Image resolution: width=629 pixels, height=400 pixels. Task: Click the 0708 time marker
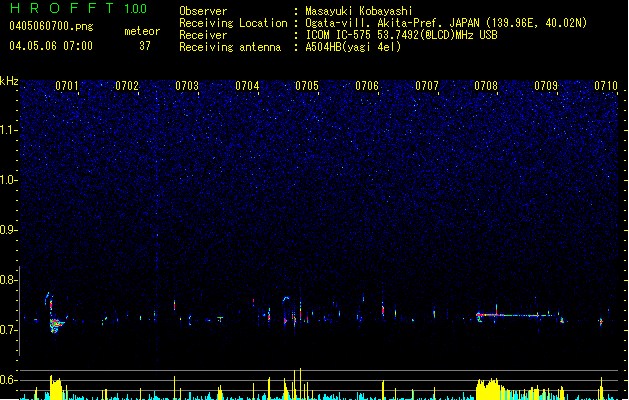click(x=486, y=86)
